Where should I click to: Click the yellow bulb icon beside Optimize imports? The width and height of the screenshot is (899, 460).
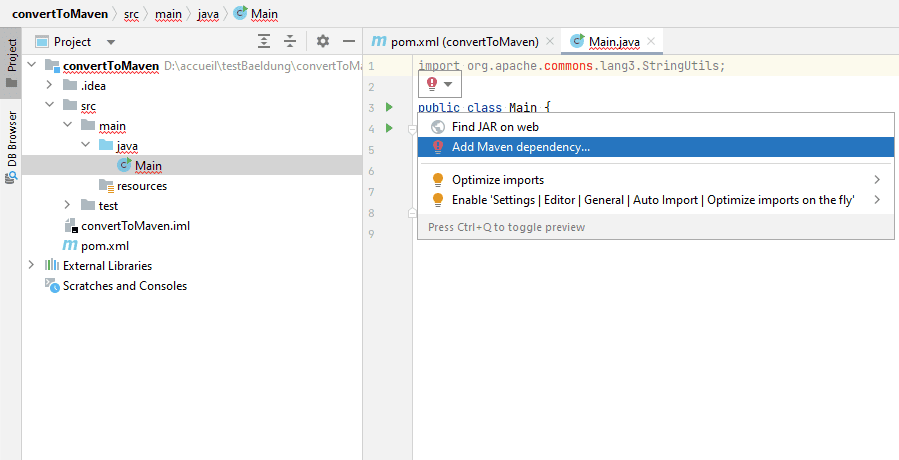(438, 180)
